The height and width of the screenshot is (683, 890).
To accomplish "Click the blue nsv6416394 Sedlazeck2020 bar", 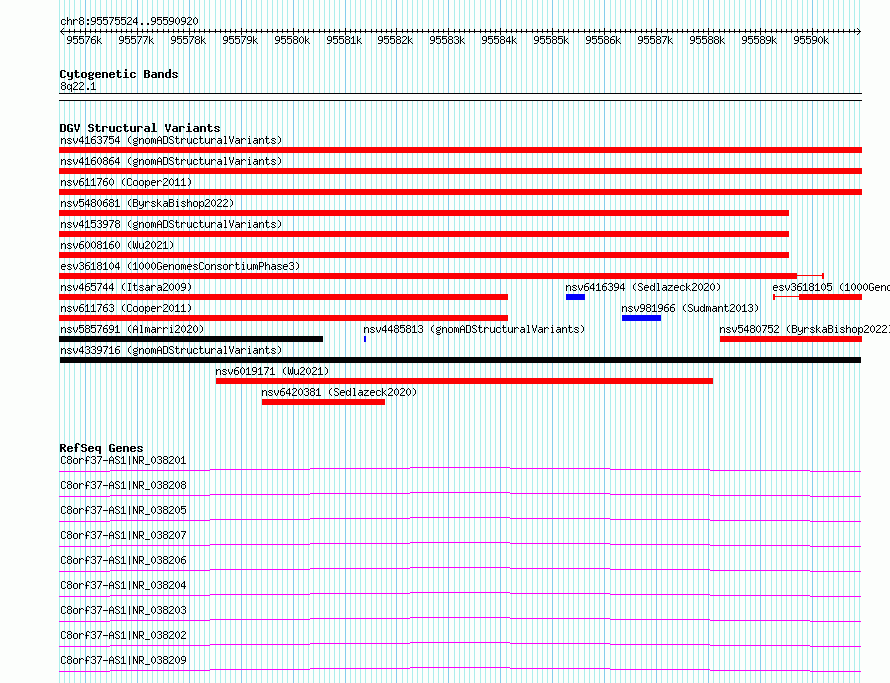I will click(x=575, y=297).
